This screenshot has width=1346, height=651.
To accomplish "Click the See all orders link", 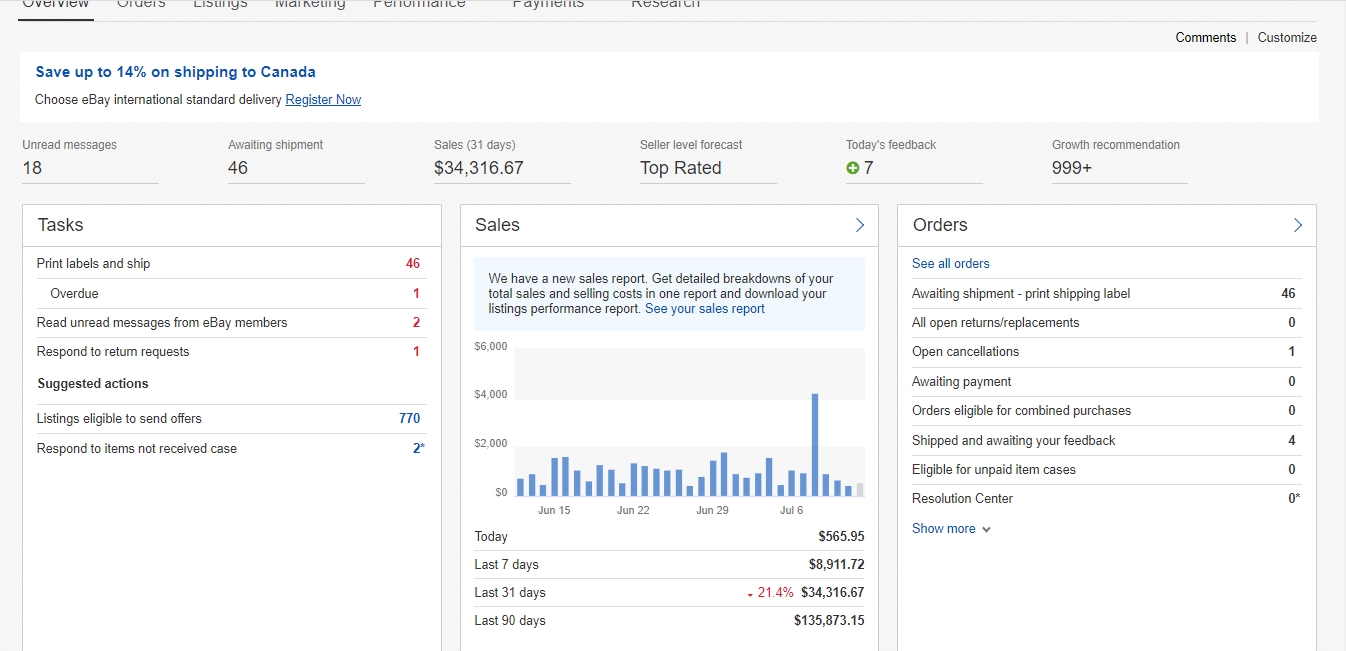I will (950, 264).
